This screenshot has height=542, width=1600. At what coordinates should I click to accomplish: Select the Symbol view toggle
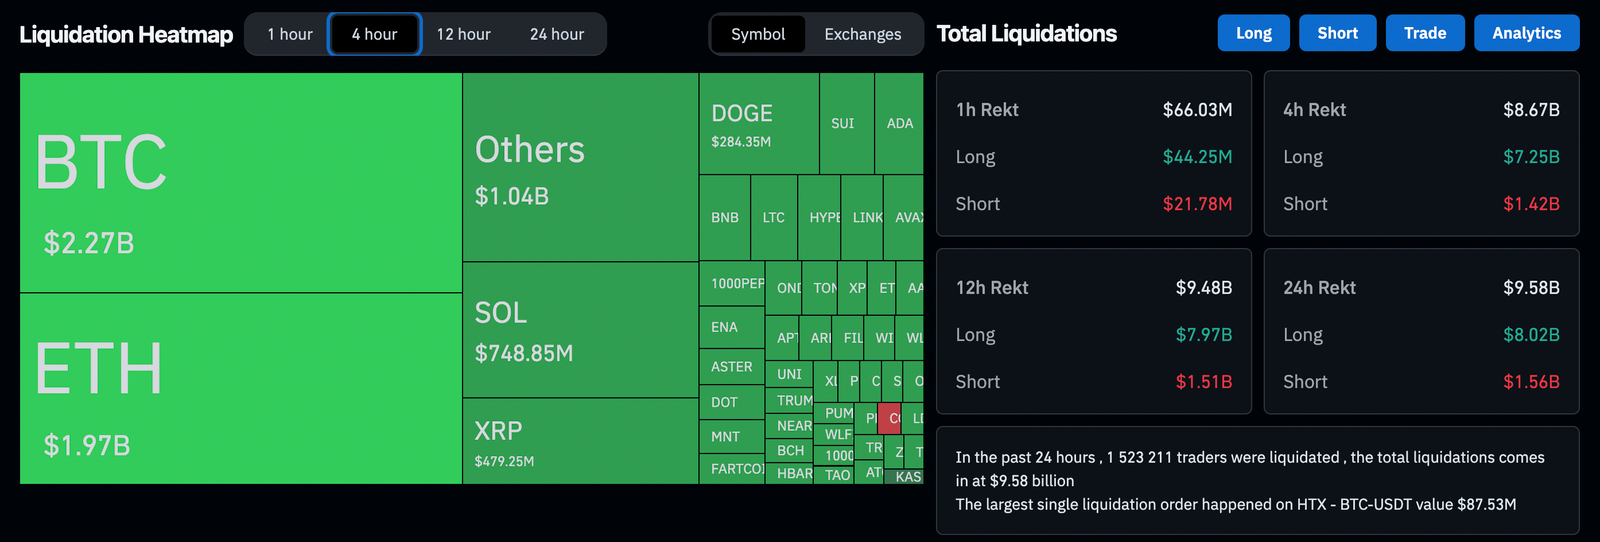click(758, 34)
